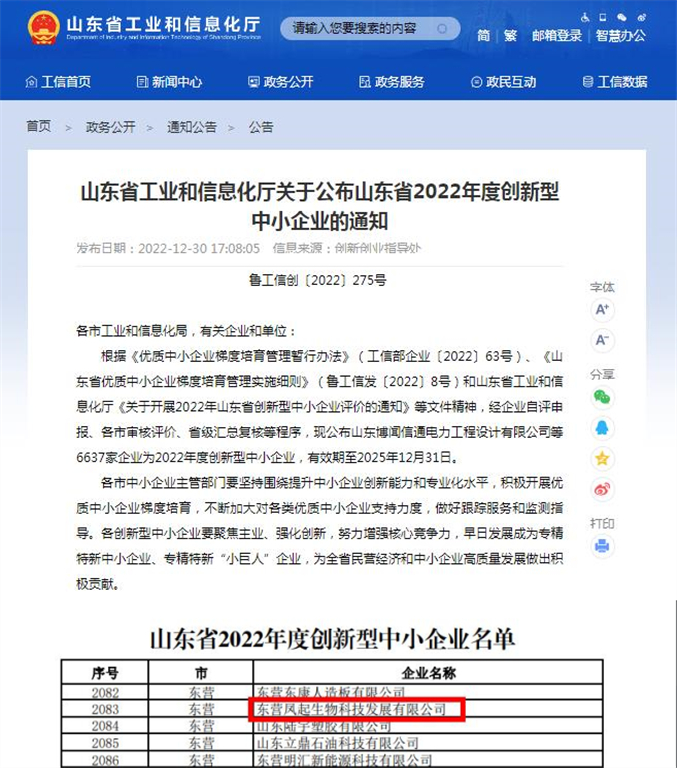Open 政民互动 navigation menu
This screenshot has width=677, height=768.
tap(504, 82)
